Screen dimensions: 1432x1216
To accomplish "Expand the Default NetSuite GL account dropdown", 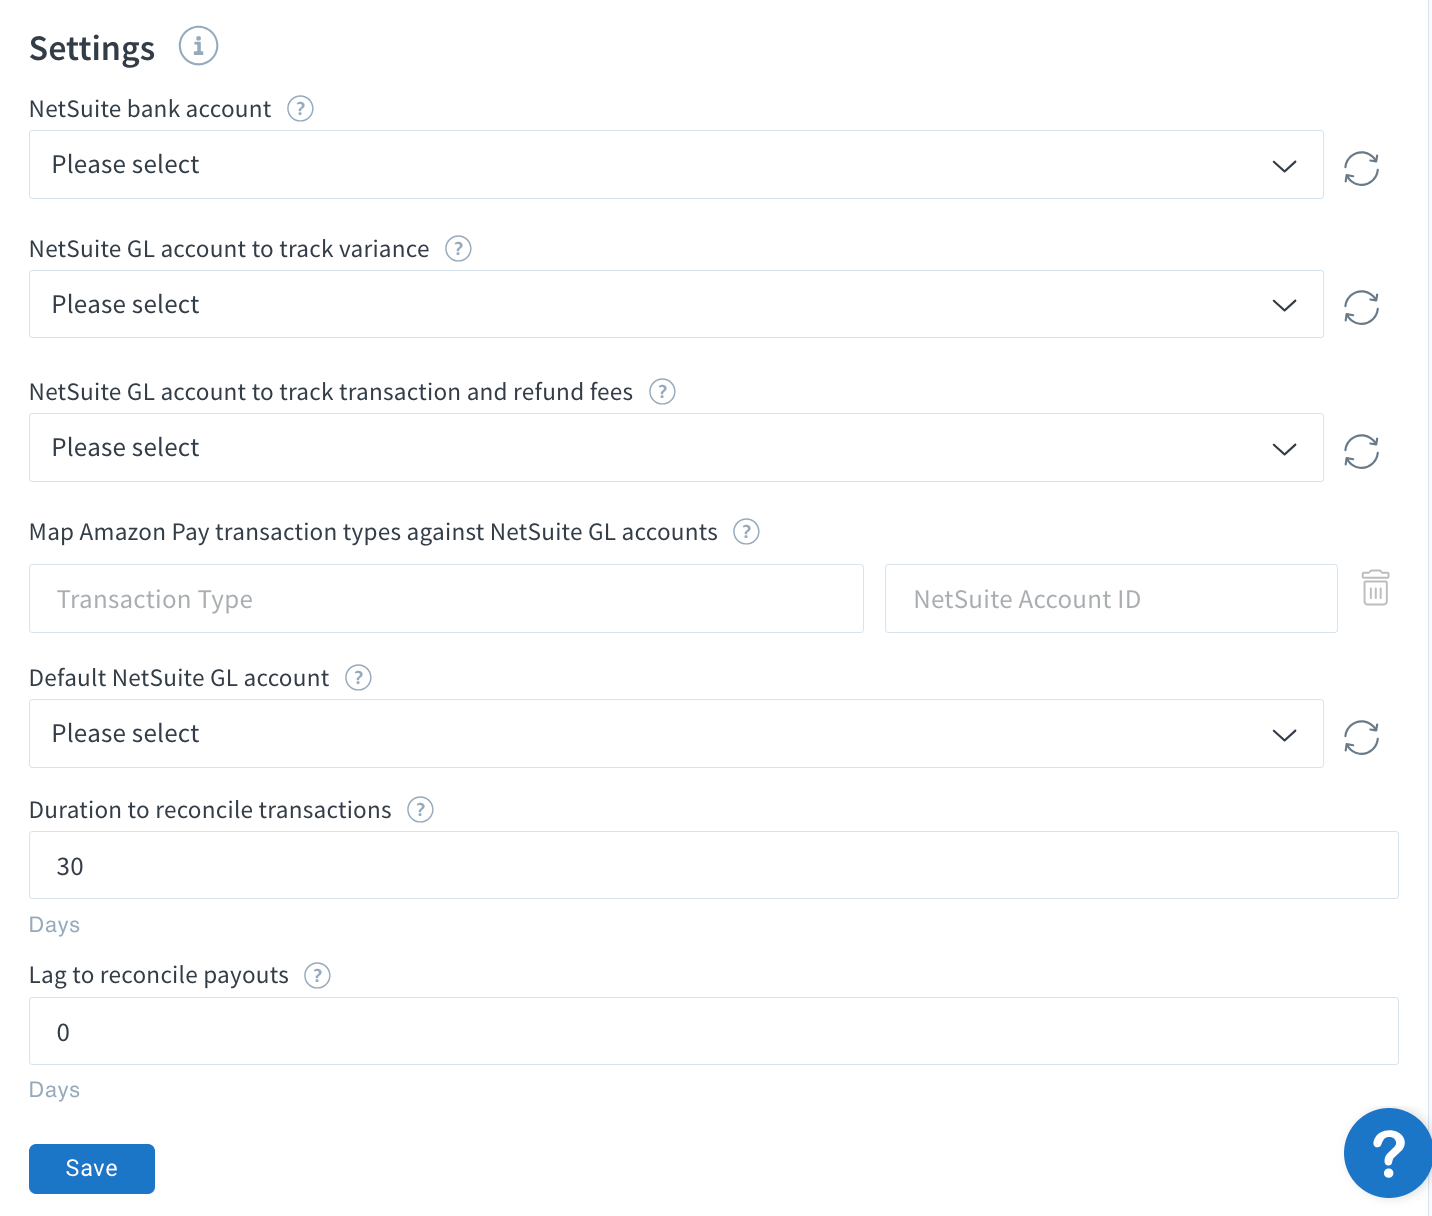I will [676, 734].
